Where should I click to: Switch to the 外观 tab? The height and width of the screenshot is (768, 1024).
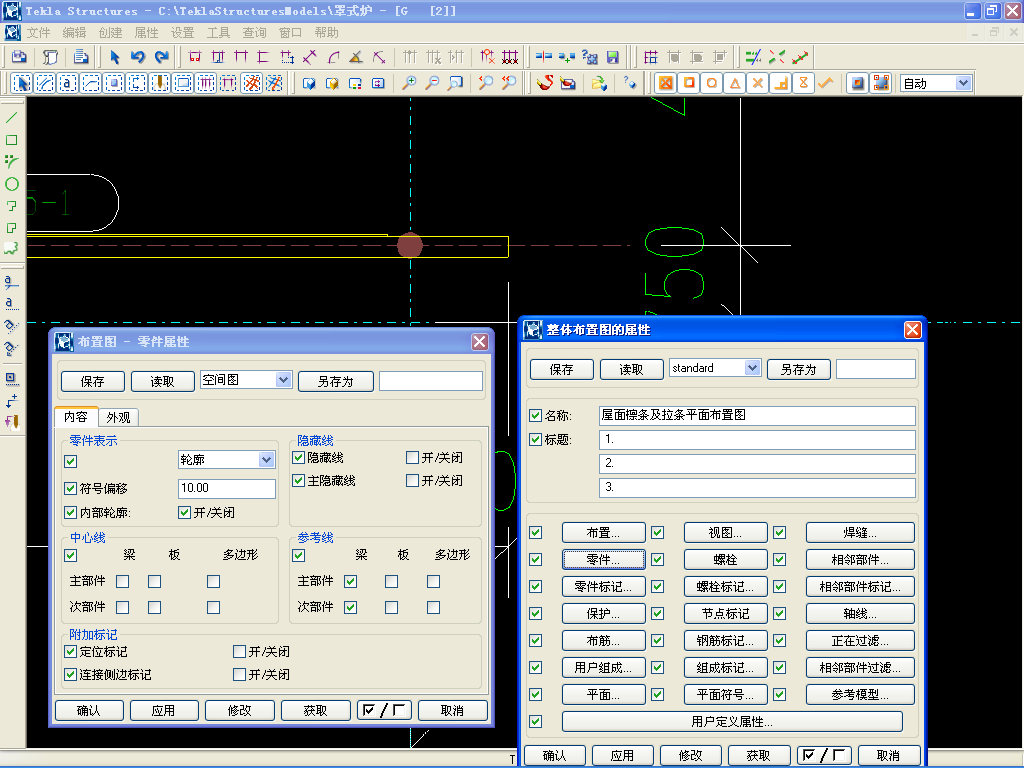(118, 417)
